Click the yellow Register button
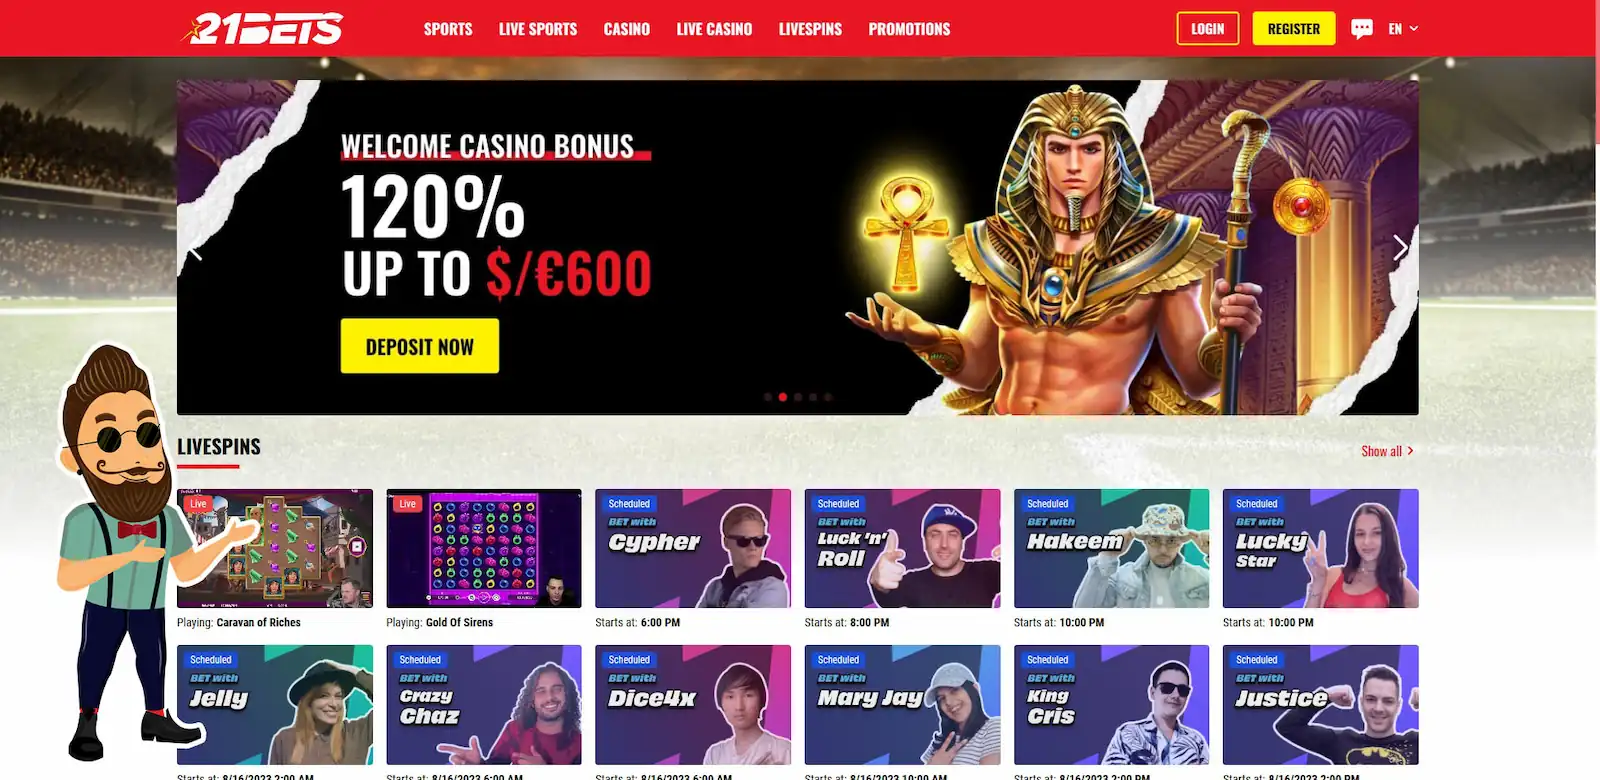 point(1294,29)
